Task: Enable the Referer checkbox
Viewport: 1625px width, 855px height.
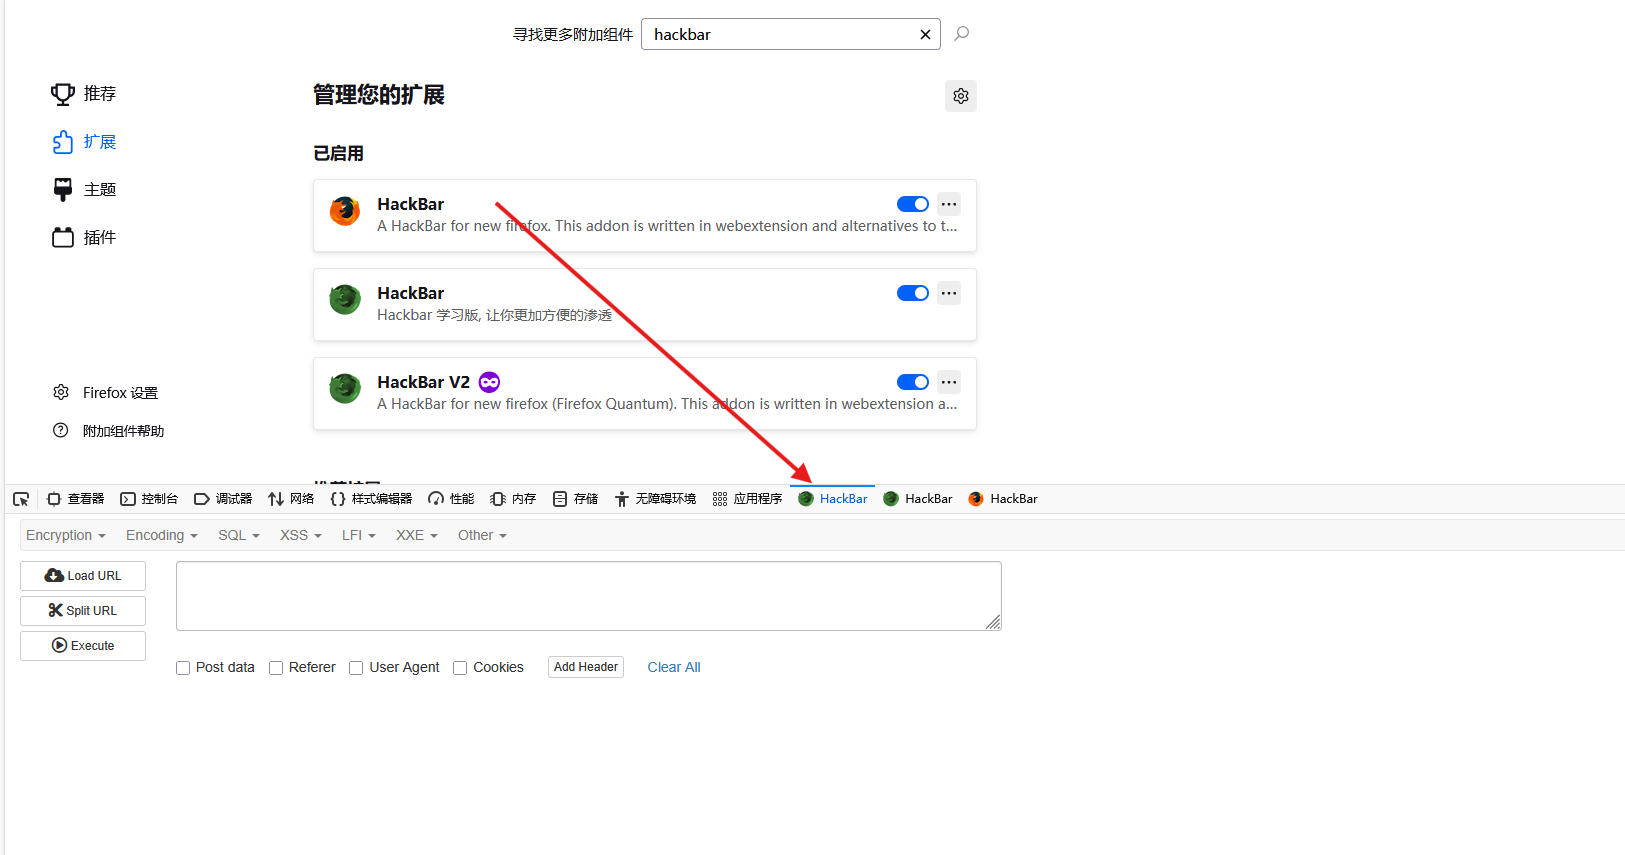Action: tap(276, 668)
